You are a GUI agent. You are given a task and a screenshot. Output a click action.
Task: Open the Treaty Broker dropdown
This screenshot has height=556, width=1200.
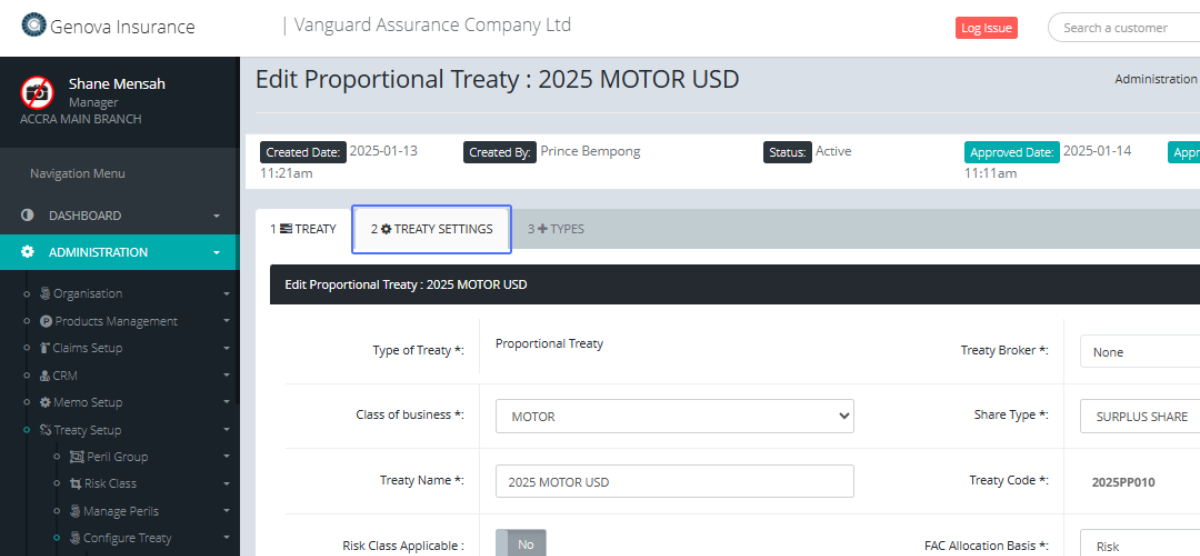(x=1140, y=352)
